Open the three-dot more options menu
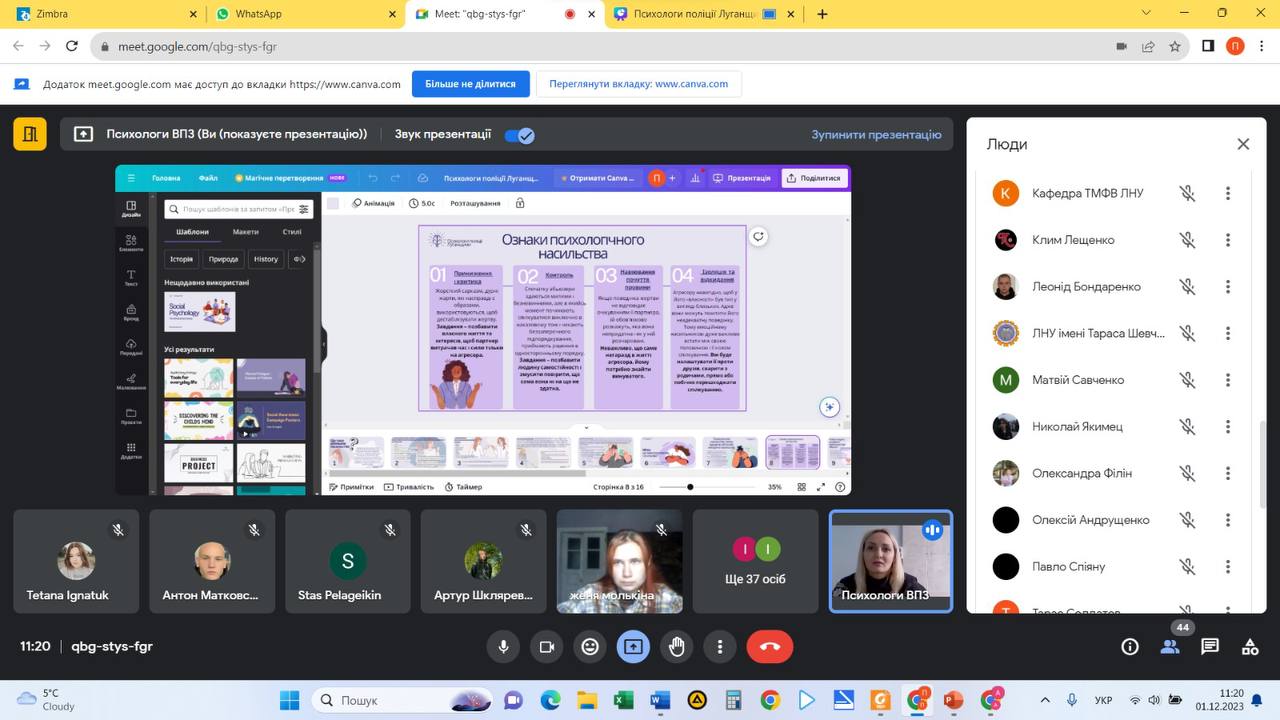The image size is (1280, 720). [x=720, y=647]
